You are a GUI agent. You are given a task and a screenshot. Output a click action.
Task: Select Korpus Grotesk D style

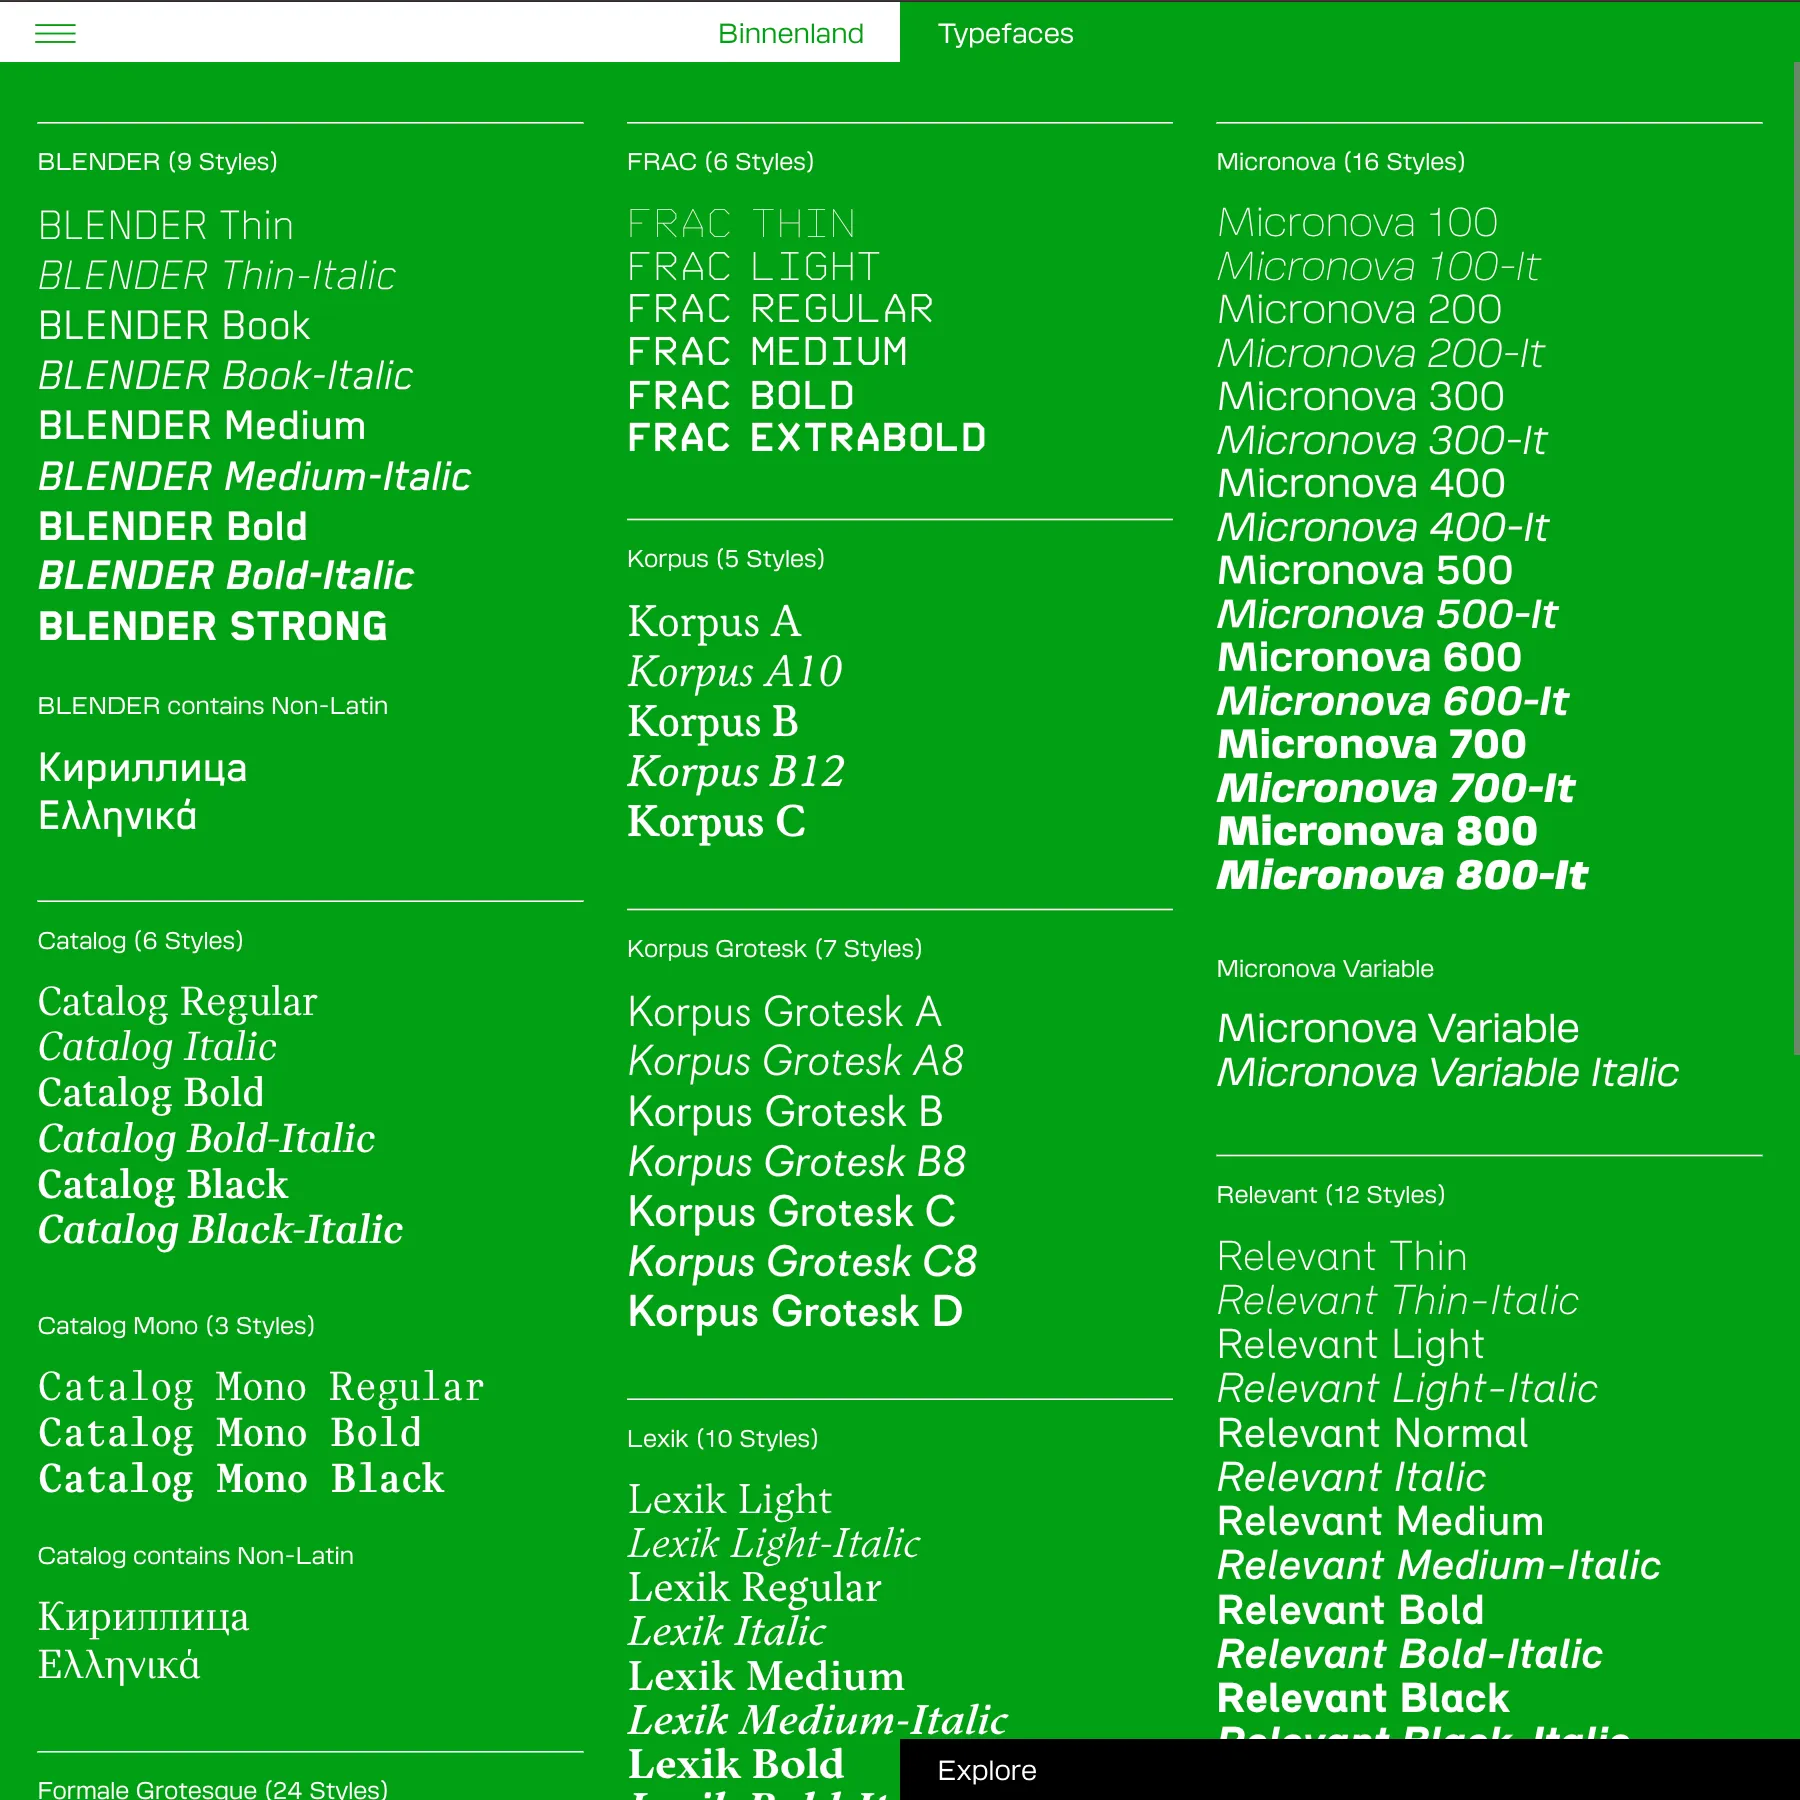click(794, 1312)
